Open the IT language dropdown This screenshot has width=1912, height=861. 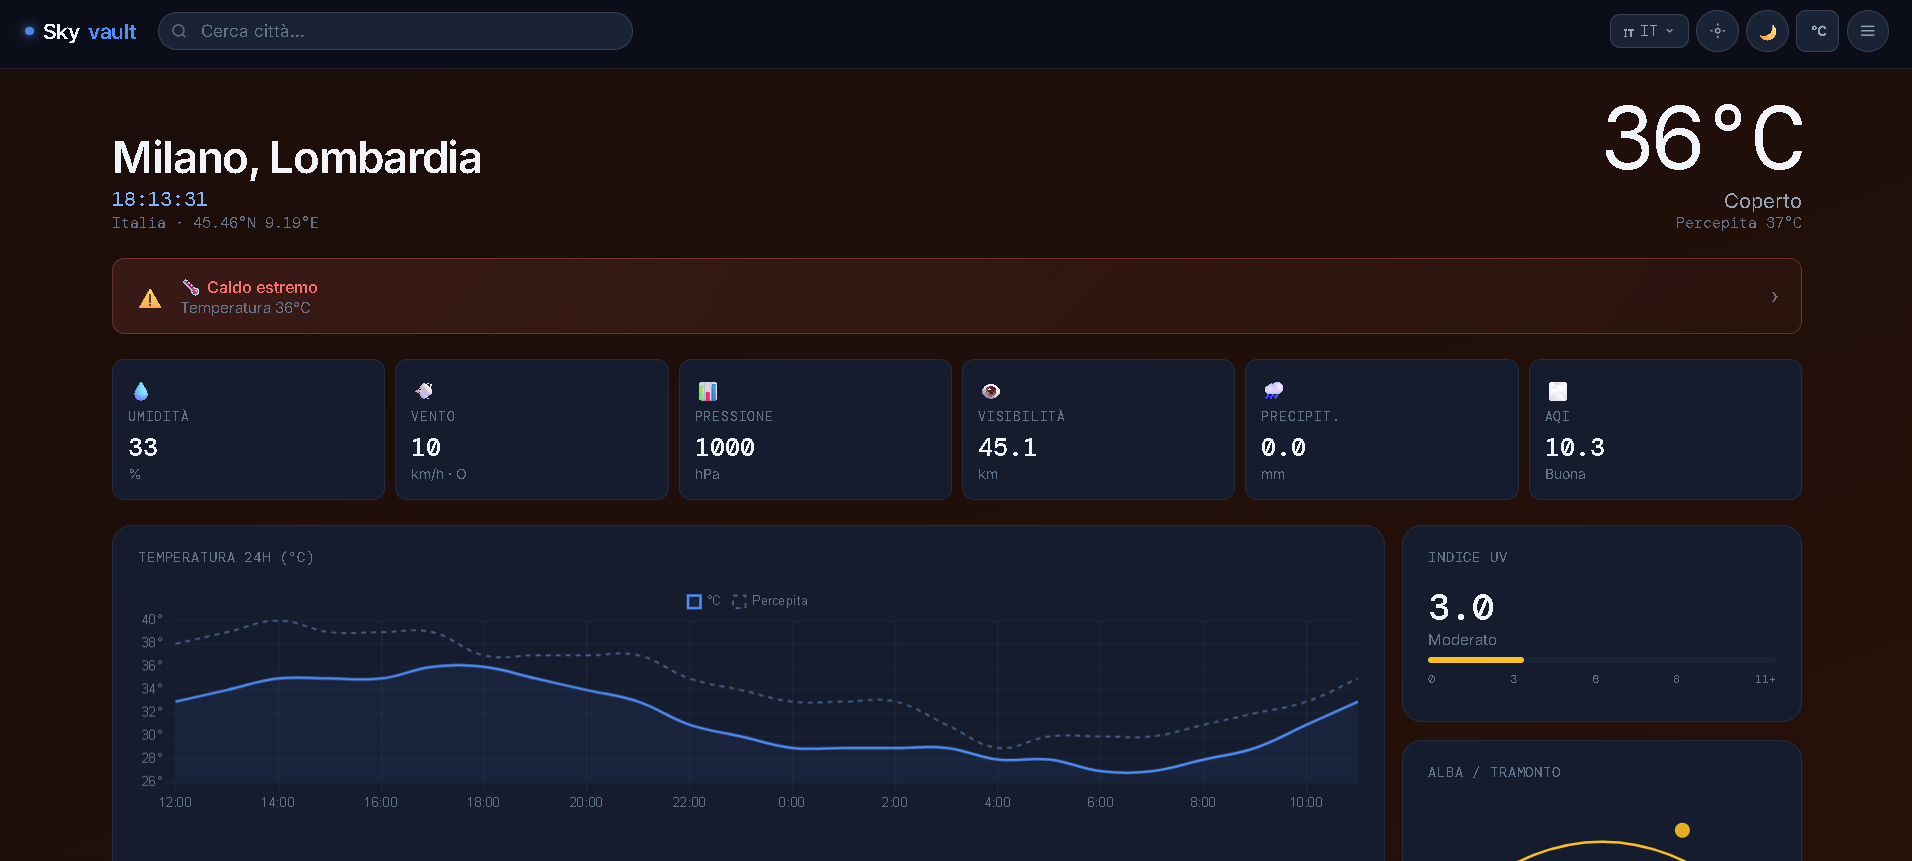point(1649,31)
